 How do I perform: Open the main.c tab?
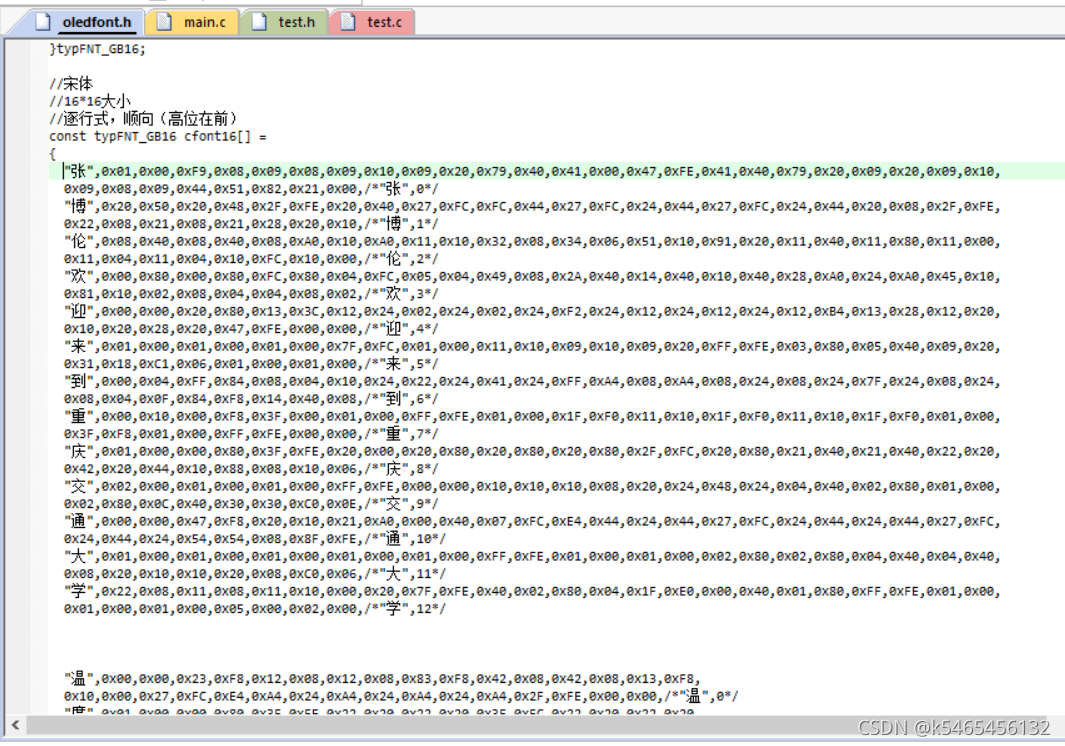click(x=192, y=22)
